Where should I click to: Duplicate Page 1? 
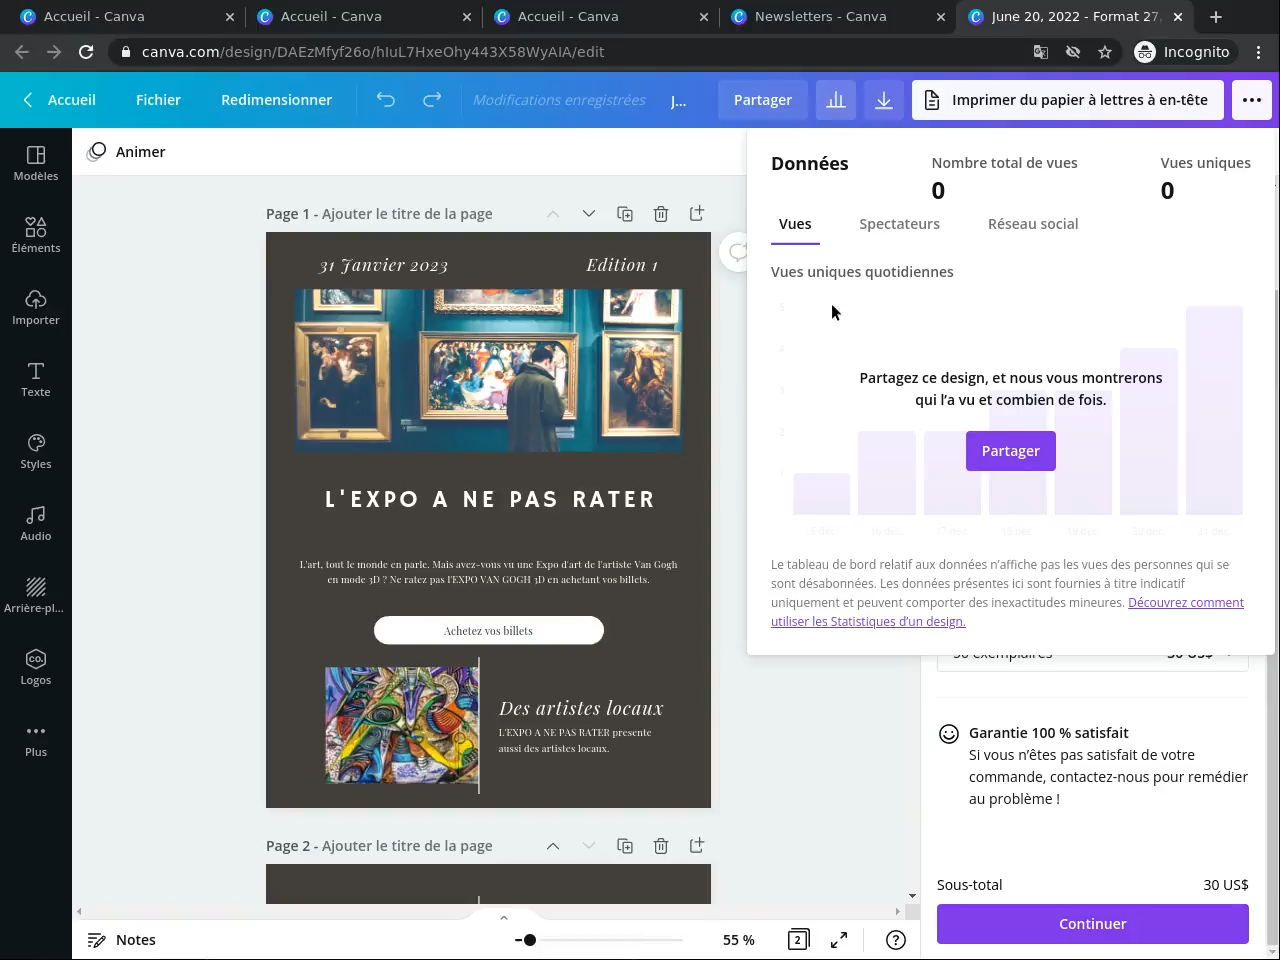(625, 214)
